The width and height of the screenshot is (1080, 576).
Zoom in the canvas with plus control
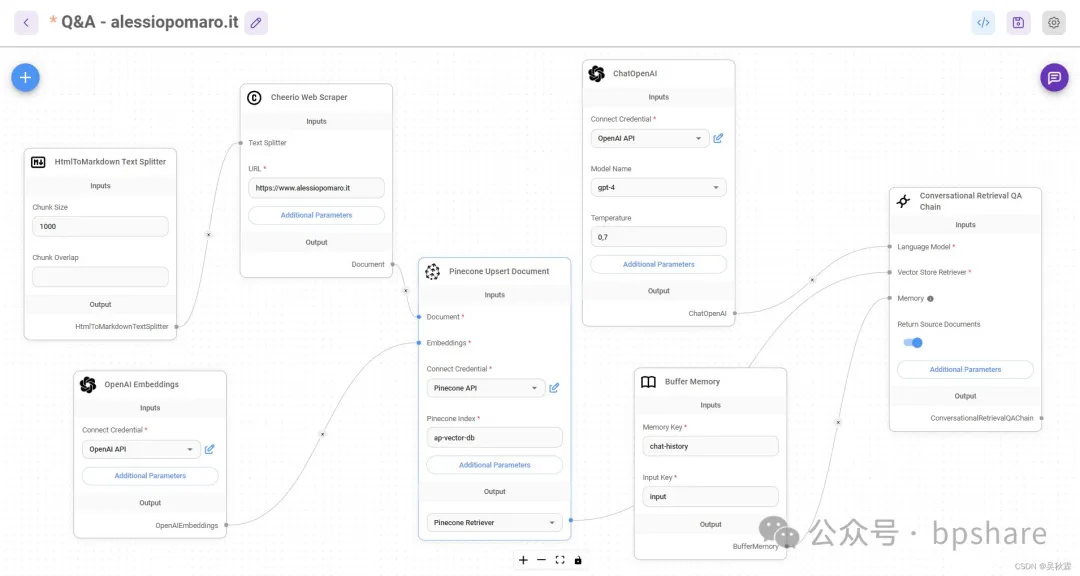coord(523,560)
